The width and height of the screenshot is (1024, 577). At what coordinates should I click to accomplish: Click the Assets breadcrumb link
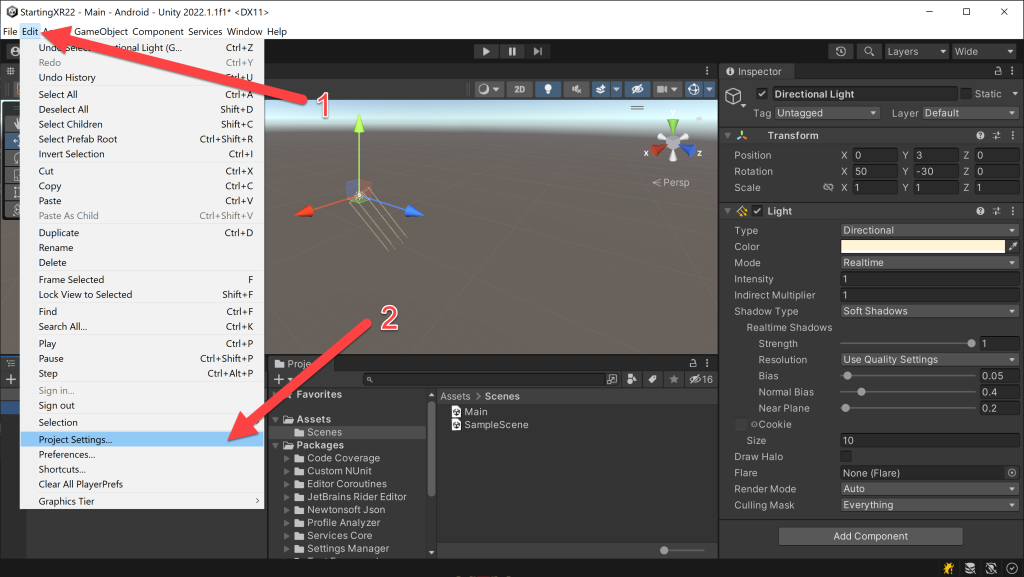click(x=455, y=396)
